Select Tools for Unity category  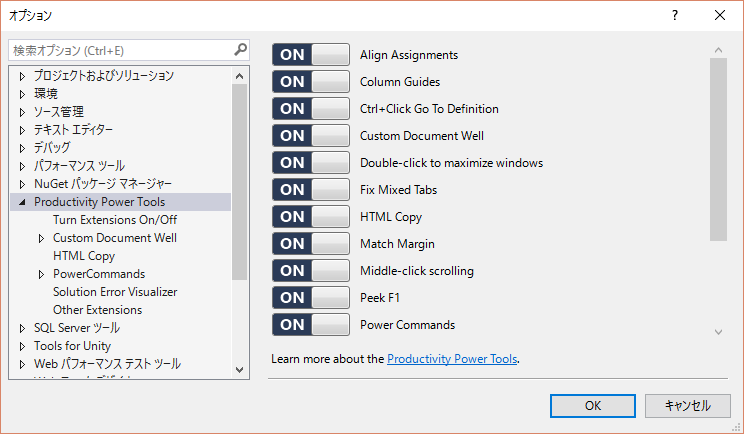point(72,346)
